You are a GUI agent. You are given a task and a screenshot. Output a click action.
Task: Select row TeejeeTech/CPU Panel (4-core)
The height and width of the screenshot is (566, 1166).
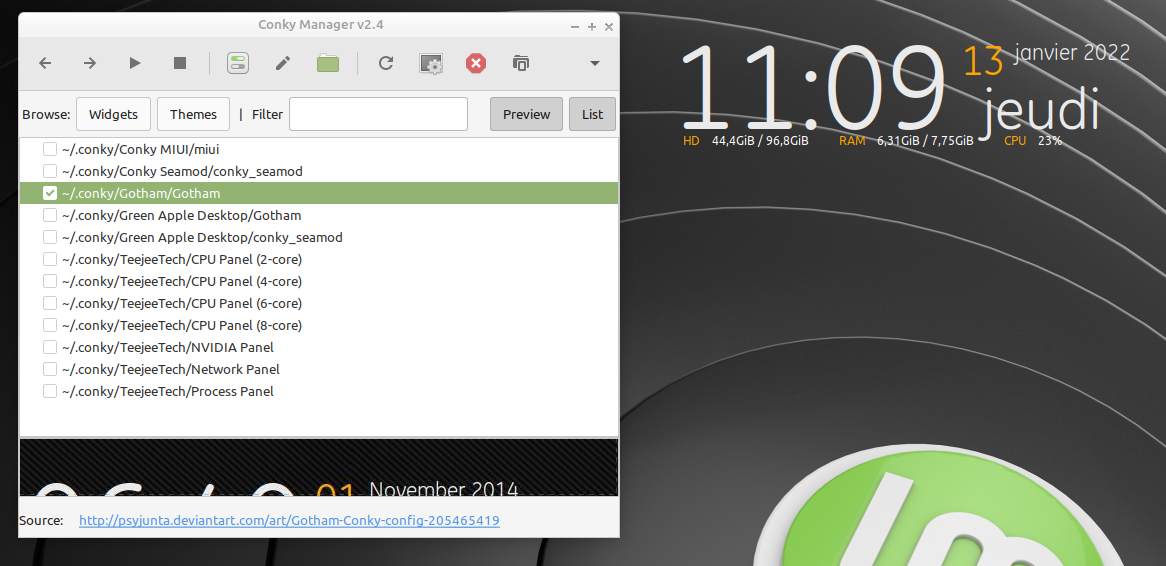(319, 281)
